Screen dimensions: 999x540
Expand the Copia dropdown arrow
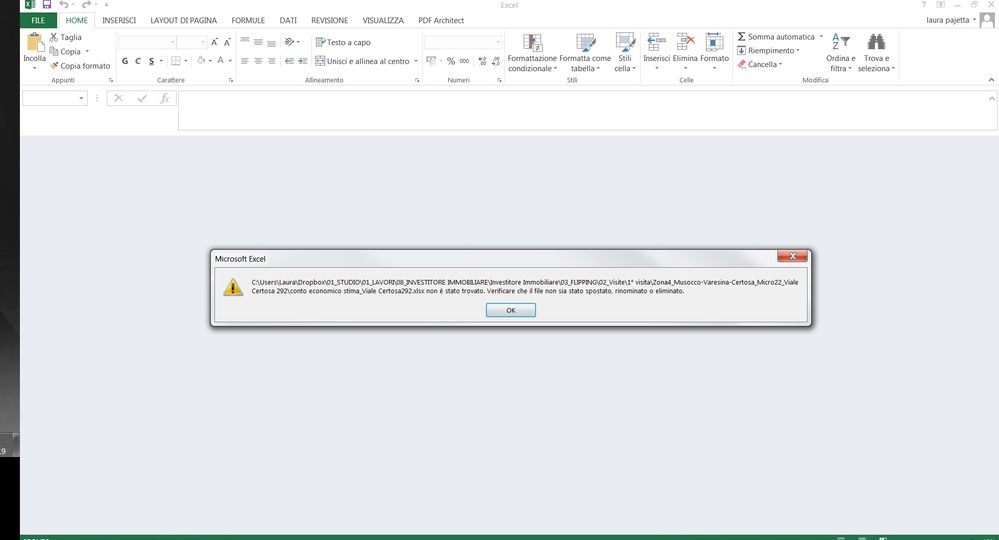pos(87,52)
